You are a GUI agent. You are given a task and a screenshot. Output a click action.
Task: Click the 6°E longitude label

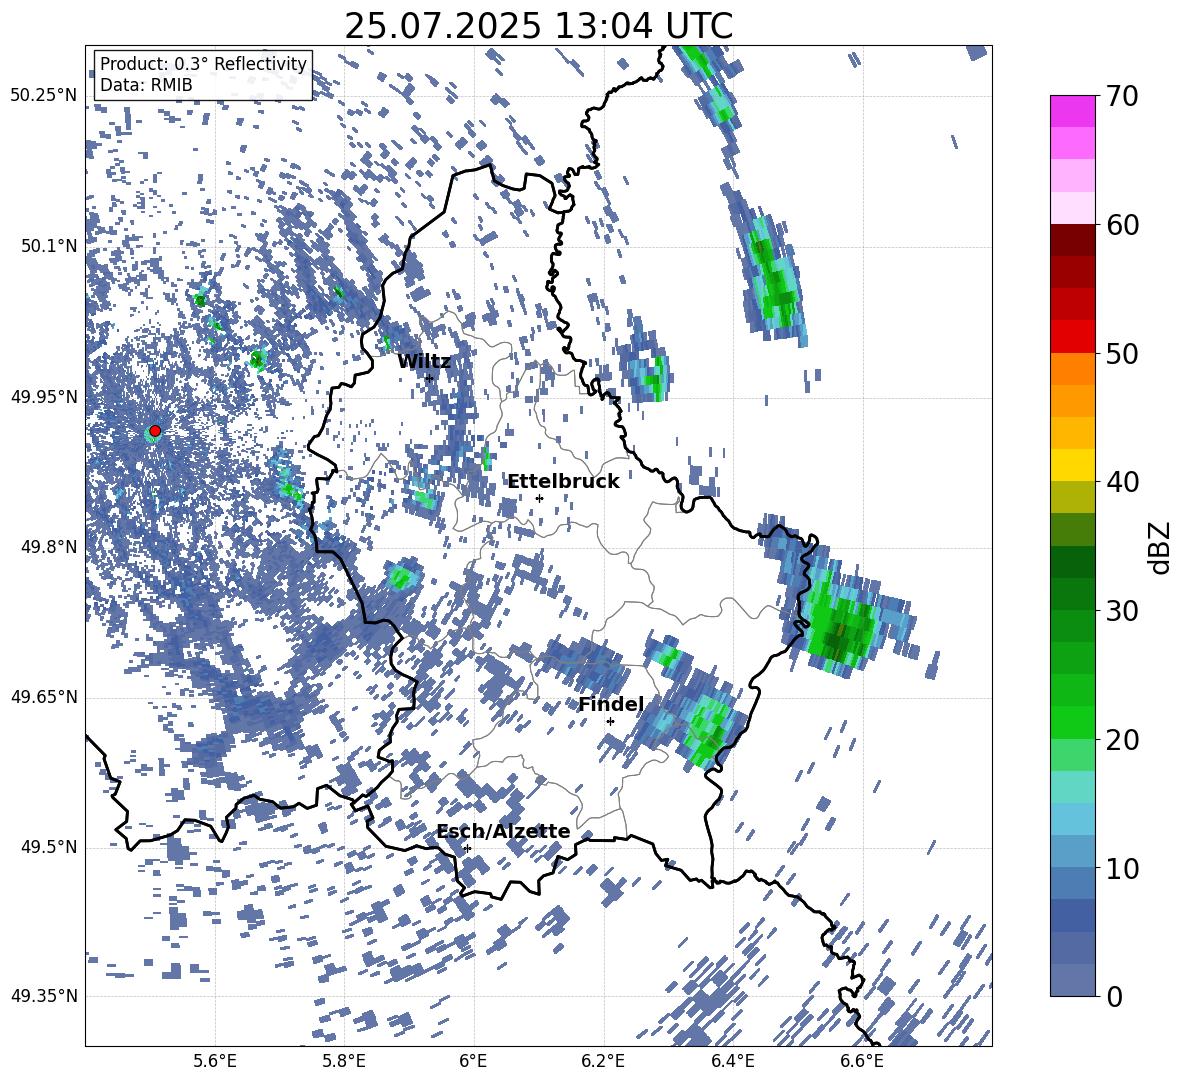click(473, 1061)
